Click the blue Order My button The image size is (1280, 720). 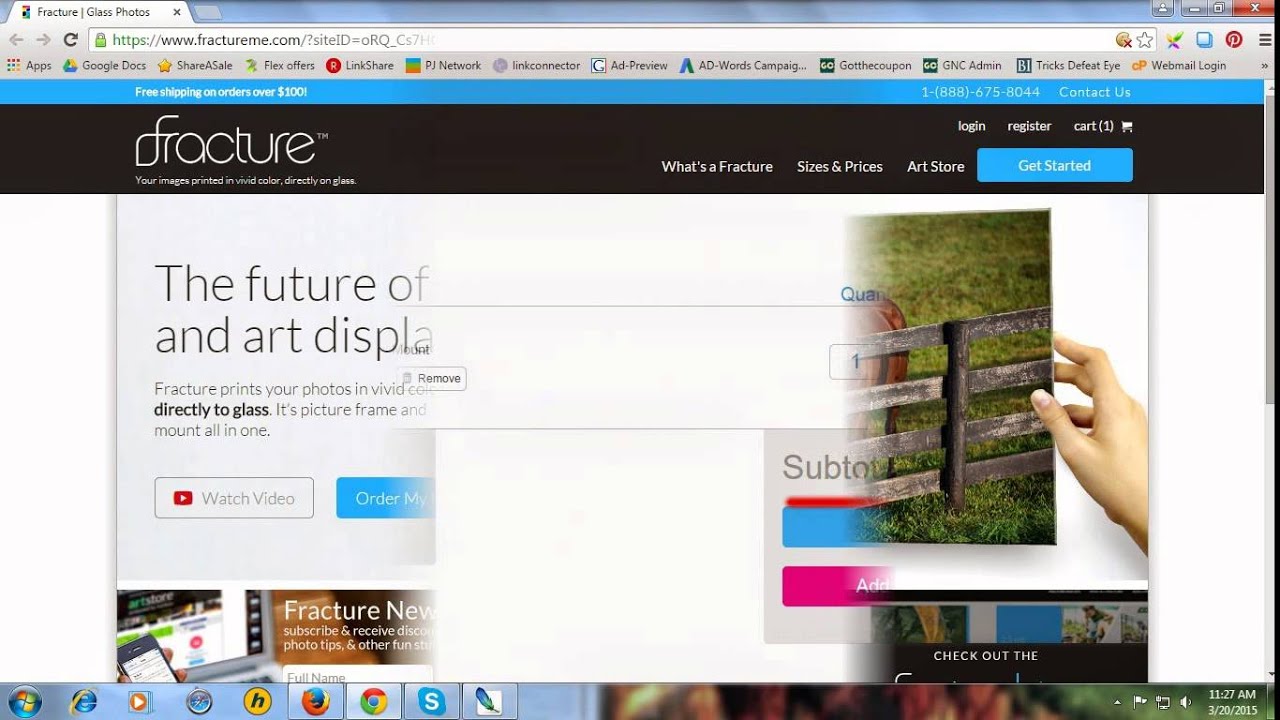coord(386,498)
